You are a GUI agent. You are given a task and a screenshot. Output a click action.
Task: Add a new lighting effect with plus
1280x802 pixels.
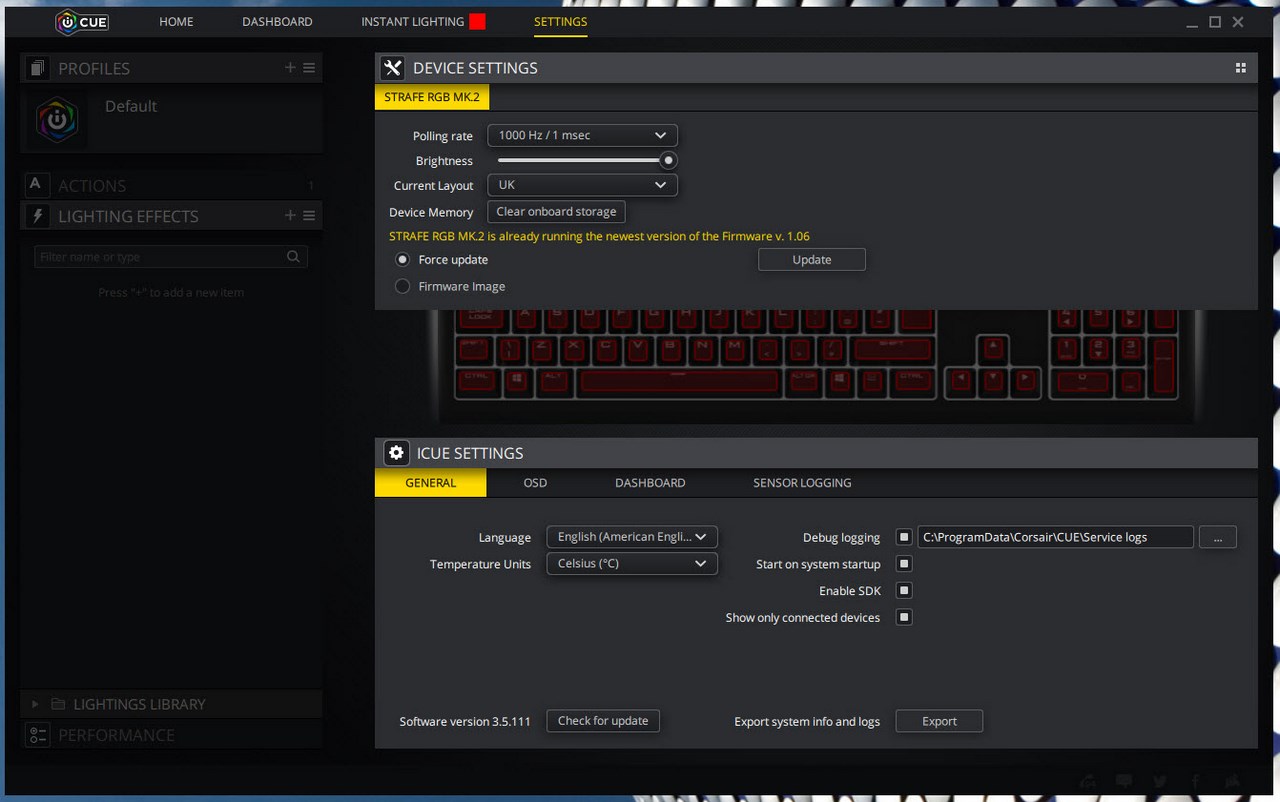(x=290, y=215)
